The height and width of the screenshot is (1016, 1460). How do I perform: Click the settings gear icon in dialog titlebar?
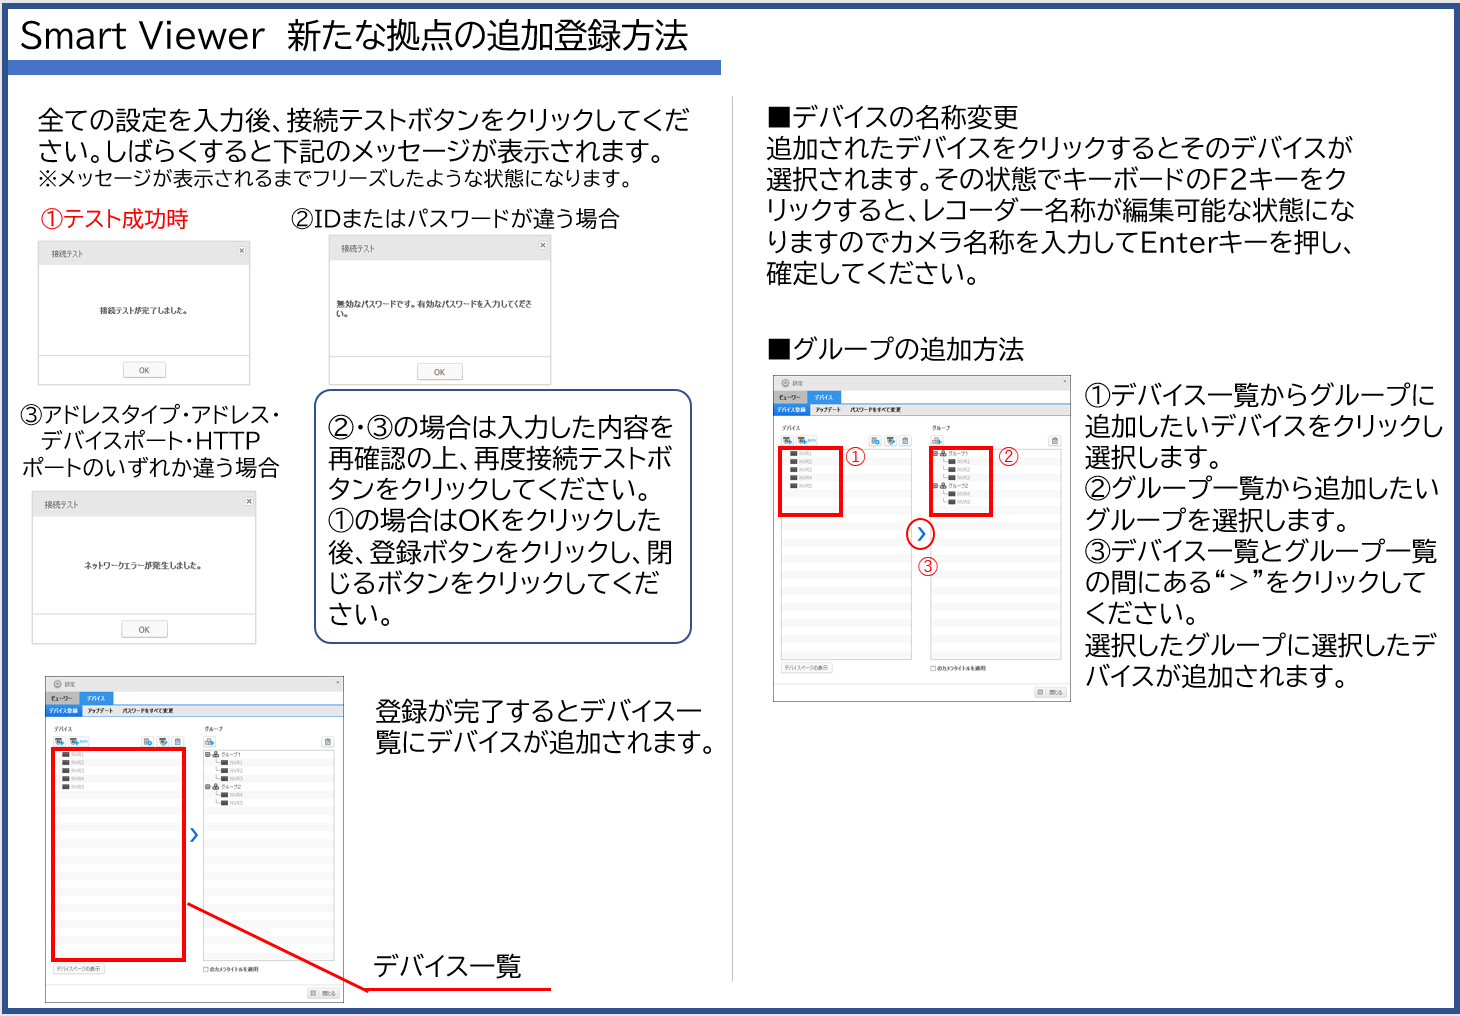pyautogui.click(x=56, y=684)
